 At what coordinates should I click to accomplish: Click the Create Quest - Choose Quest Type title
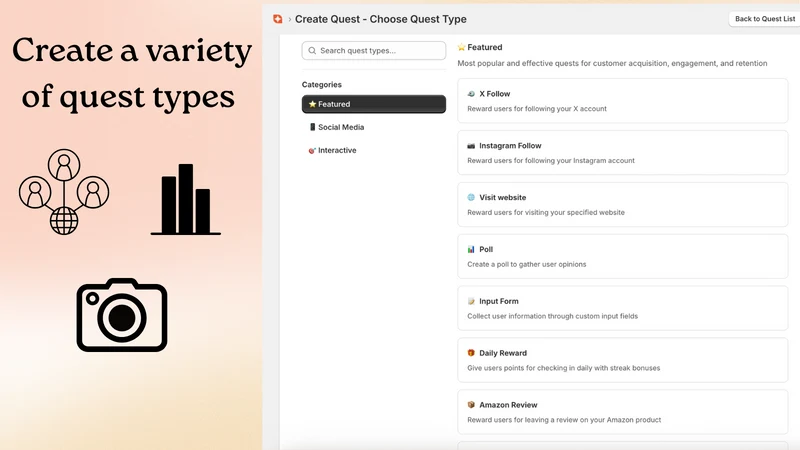tap(381, 19)
